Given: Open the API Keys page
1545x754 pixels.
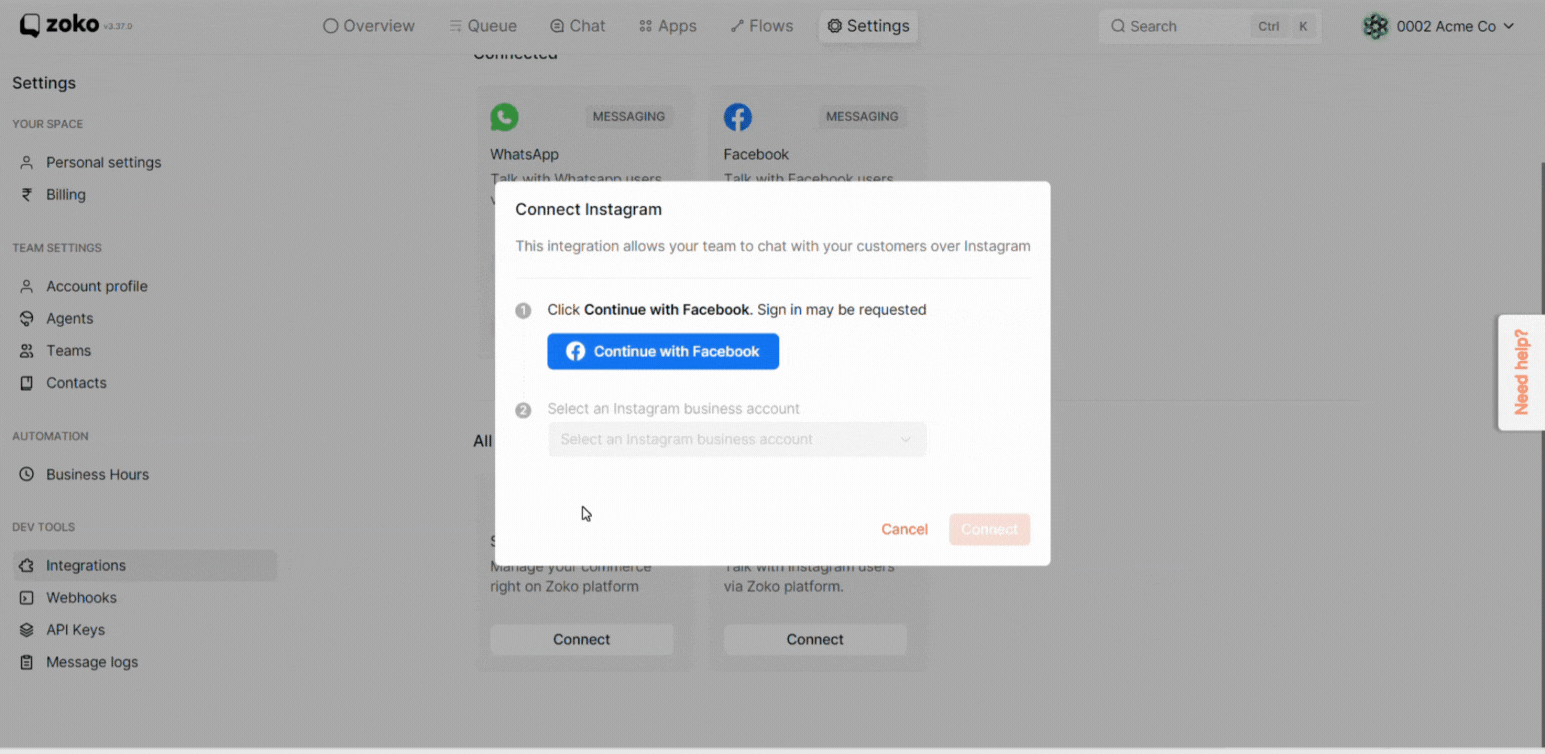Looking at the screenshot, I should (x=75, y=629).
